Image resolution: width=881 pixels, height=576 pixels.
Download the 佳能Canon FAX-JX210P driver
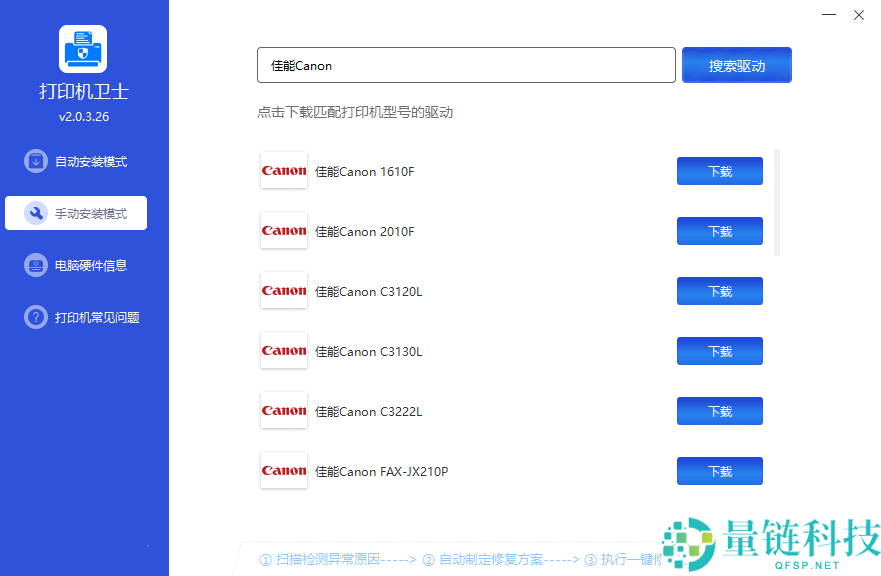720,471
